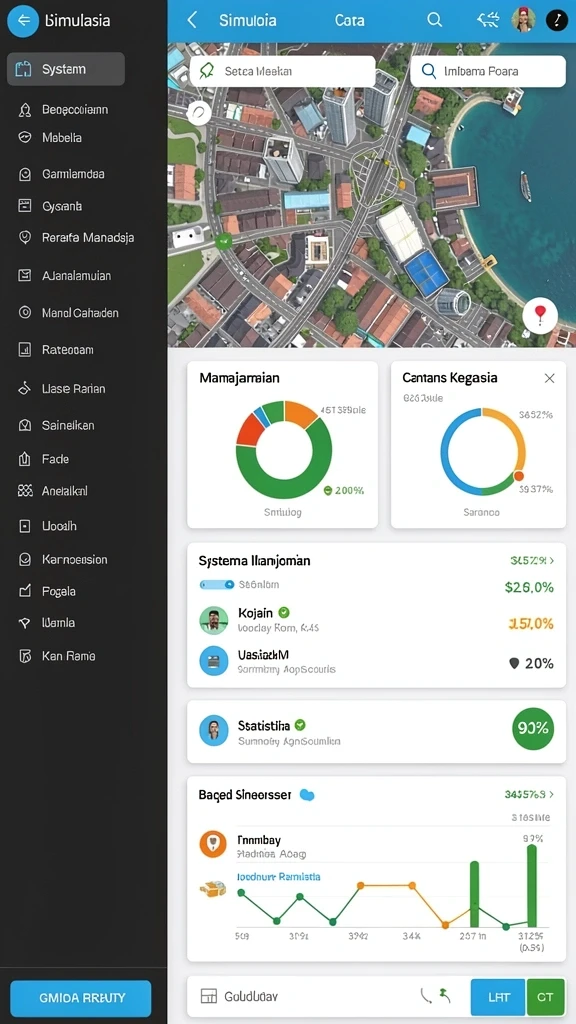Click the compass icon on the map

pyautogui.click(x=199, y=113)
